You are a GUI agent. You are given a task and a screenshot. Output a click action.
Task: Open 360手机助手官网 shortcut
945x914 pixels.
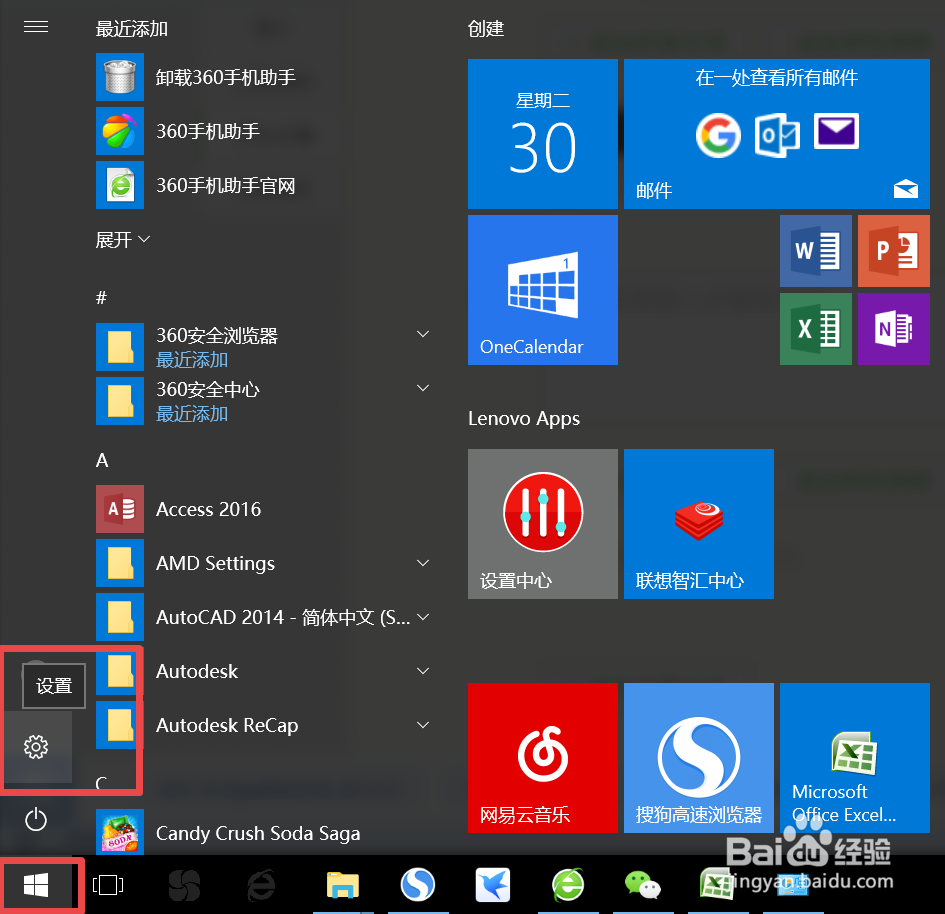265,185
